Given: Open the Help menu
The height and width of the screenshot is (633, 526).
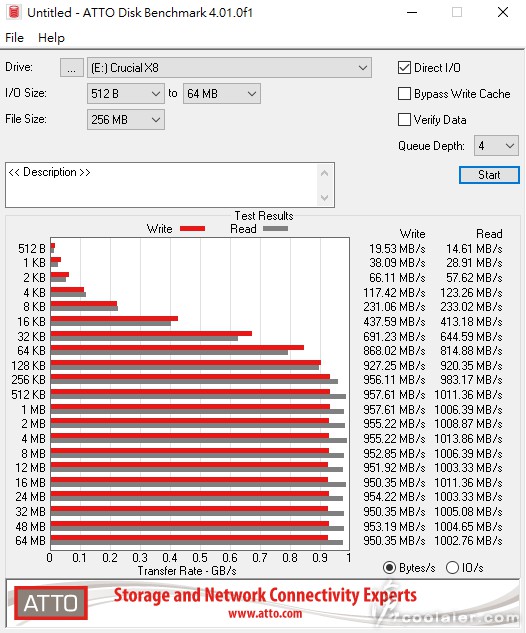Looking at the screenshot, I should coord(51,38).
